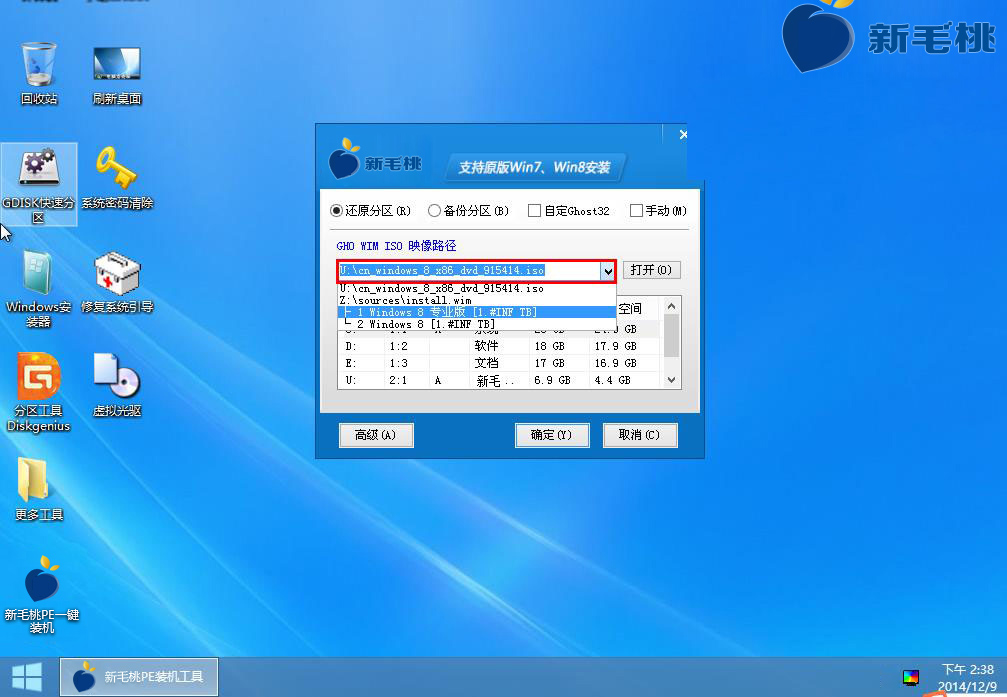
Task: Click the 打开(O) open button
Action: (651, 270)
